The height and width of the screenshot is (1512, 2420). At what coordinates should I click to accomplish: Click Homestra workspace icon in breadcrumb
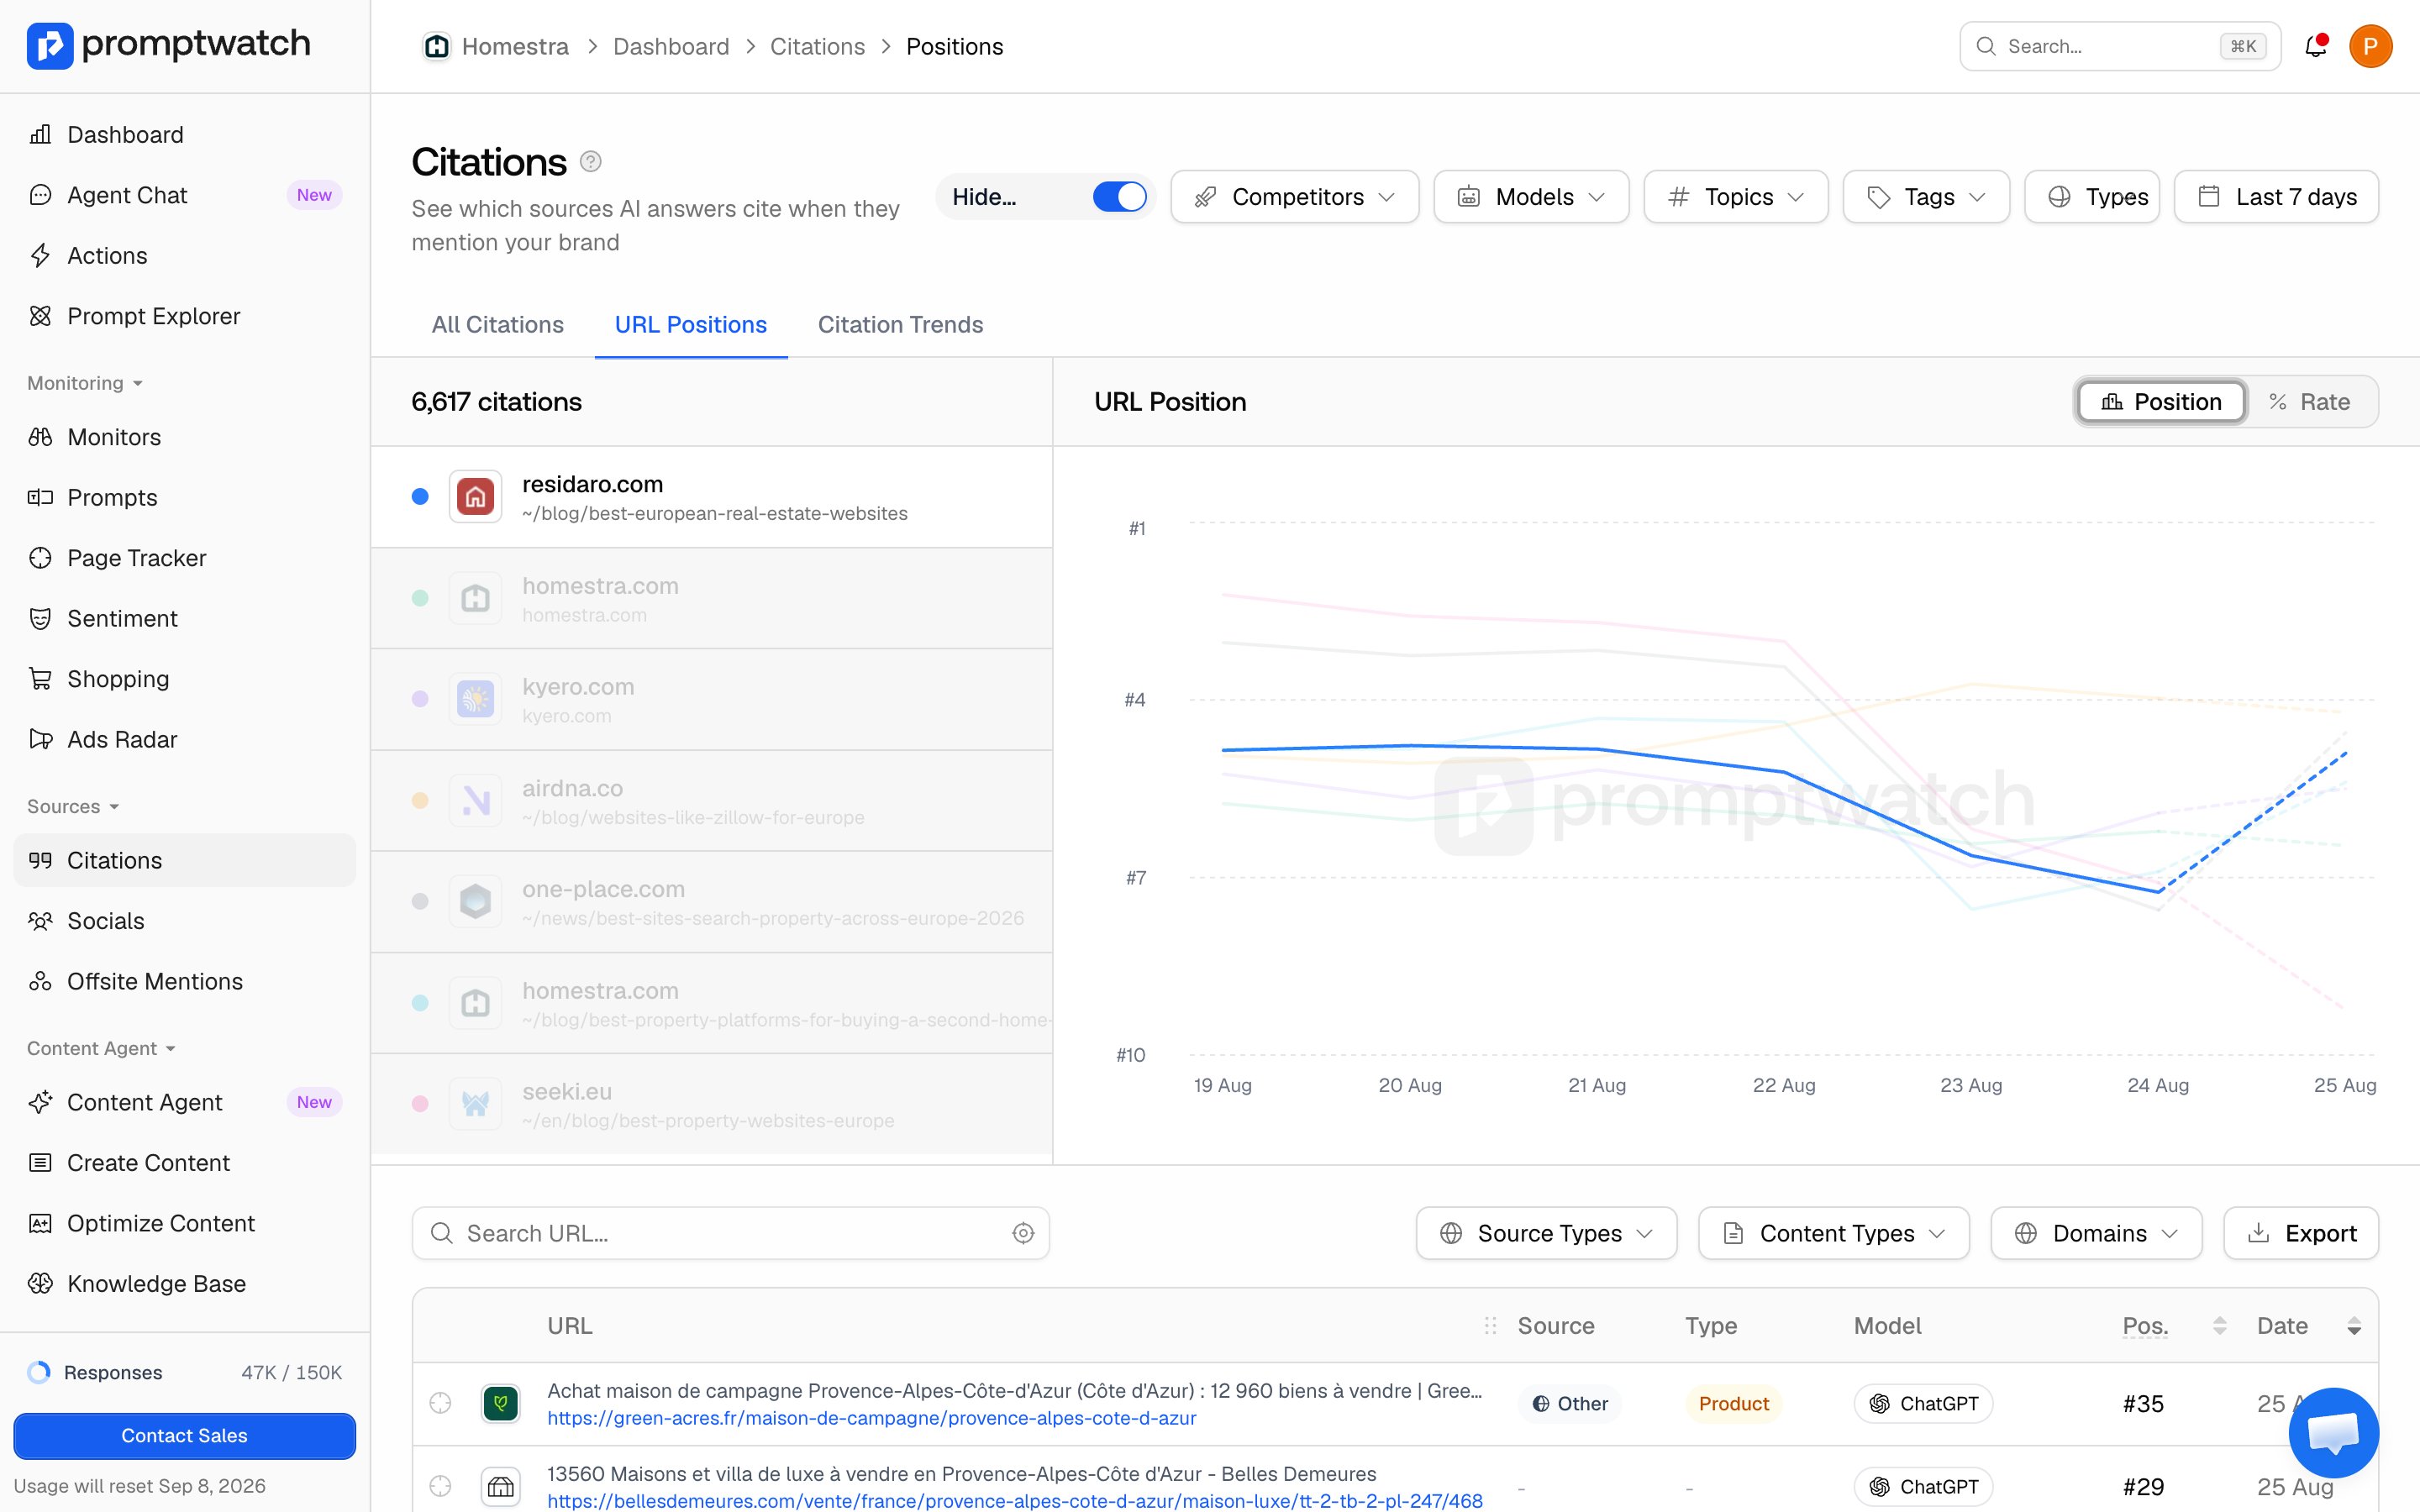(436, 46)
